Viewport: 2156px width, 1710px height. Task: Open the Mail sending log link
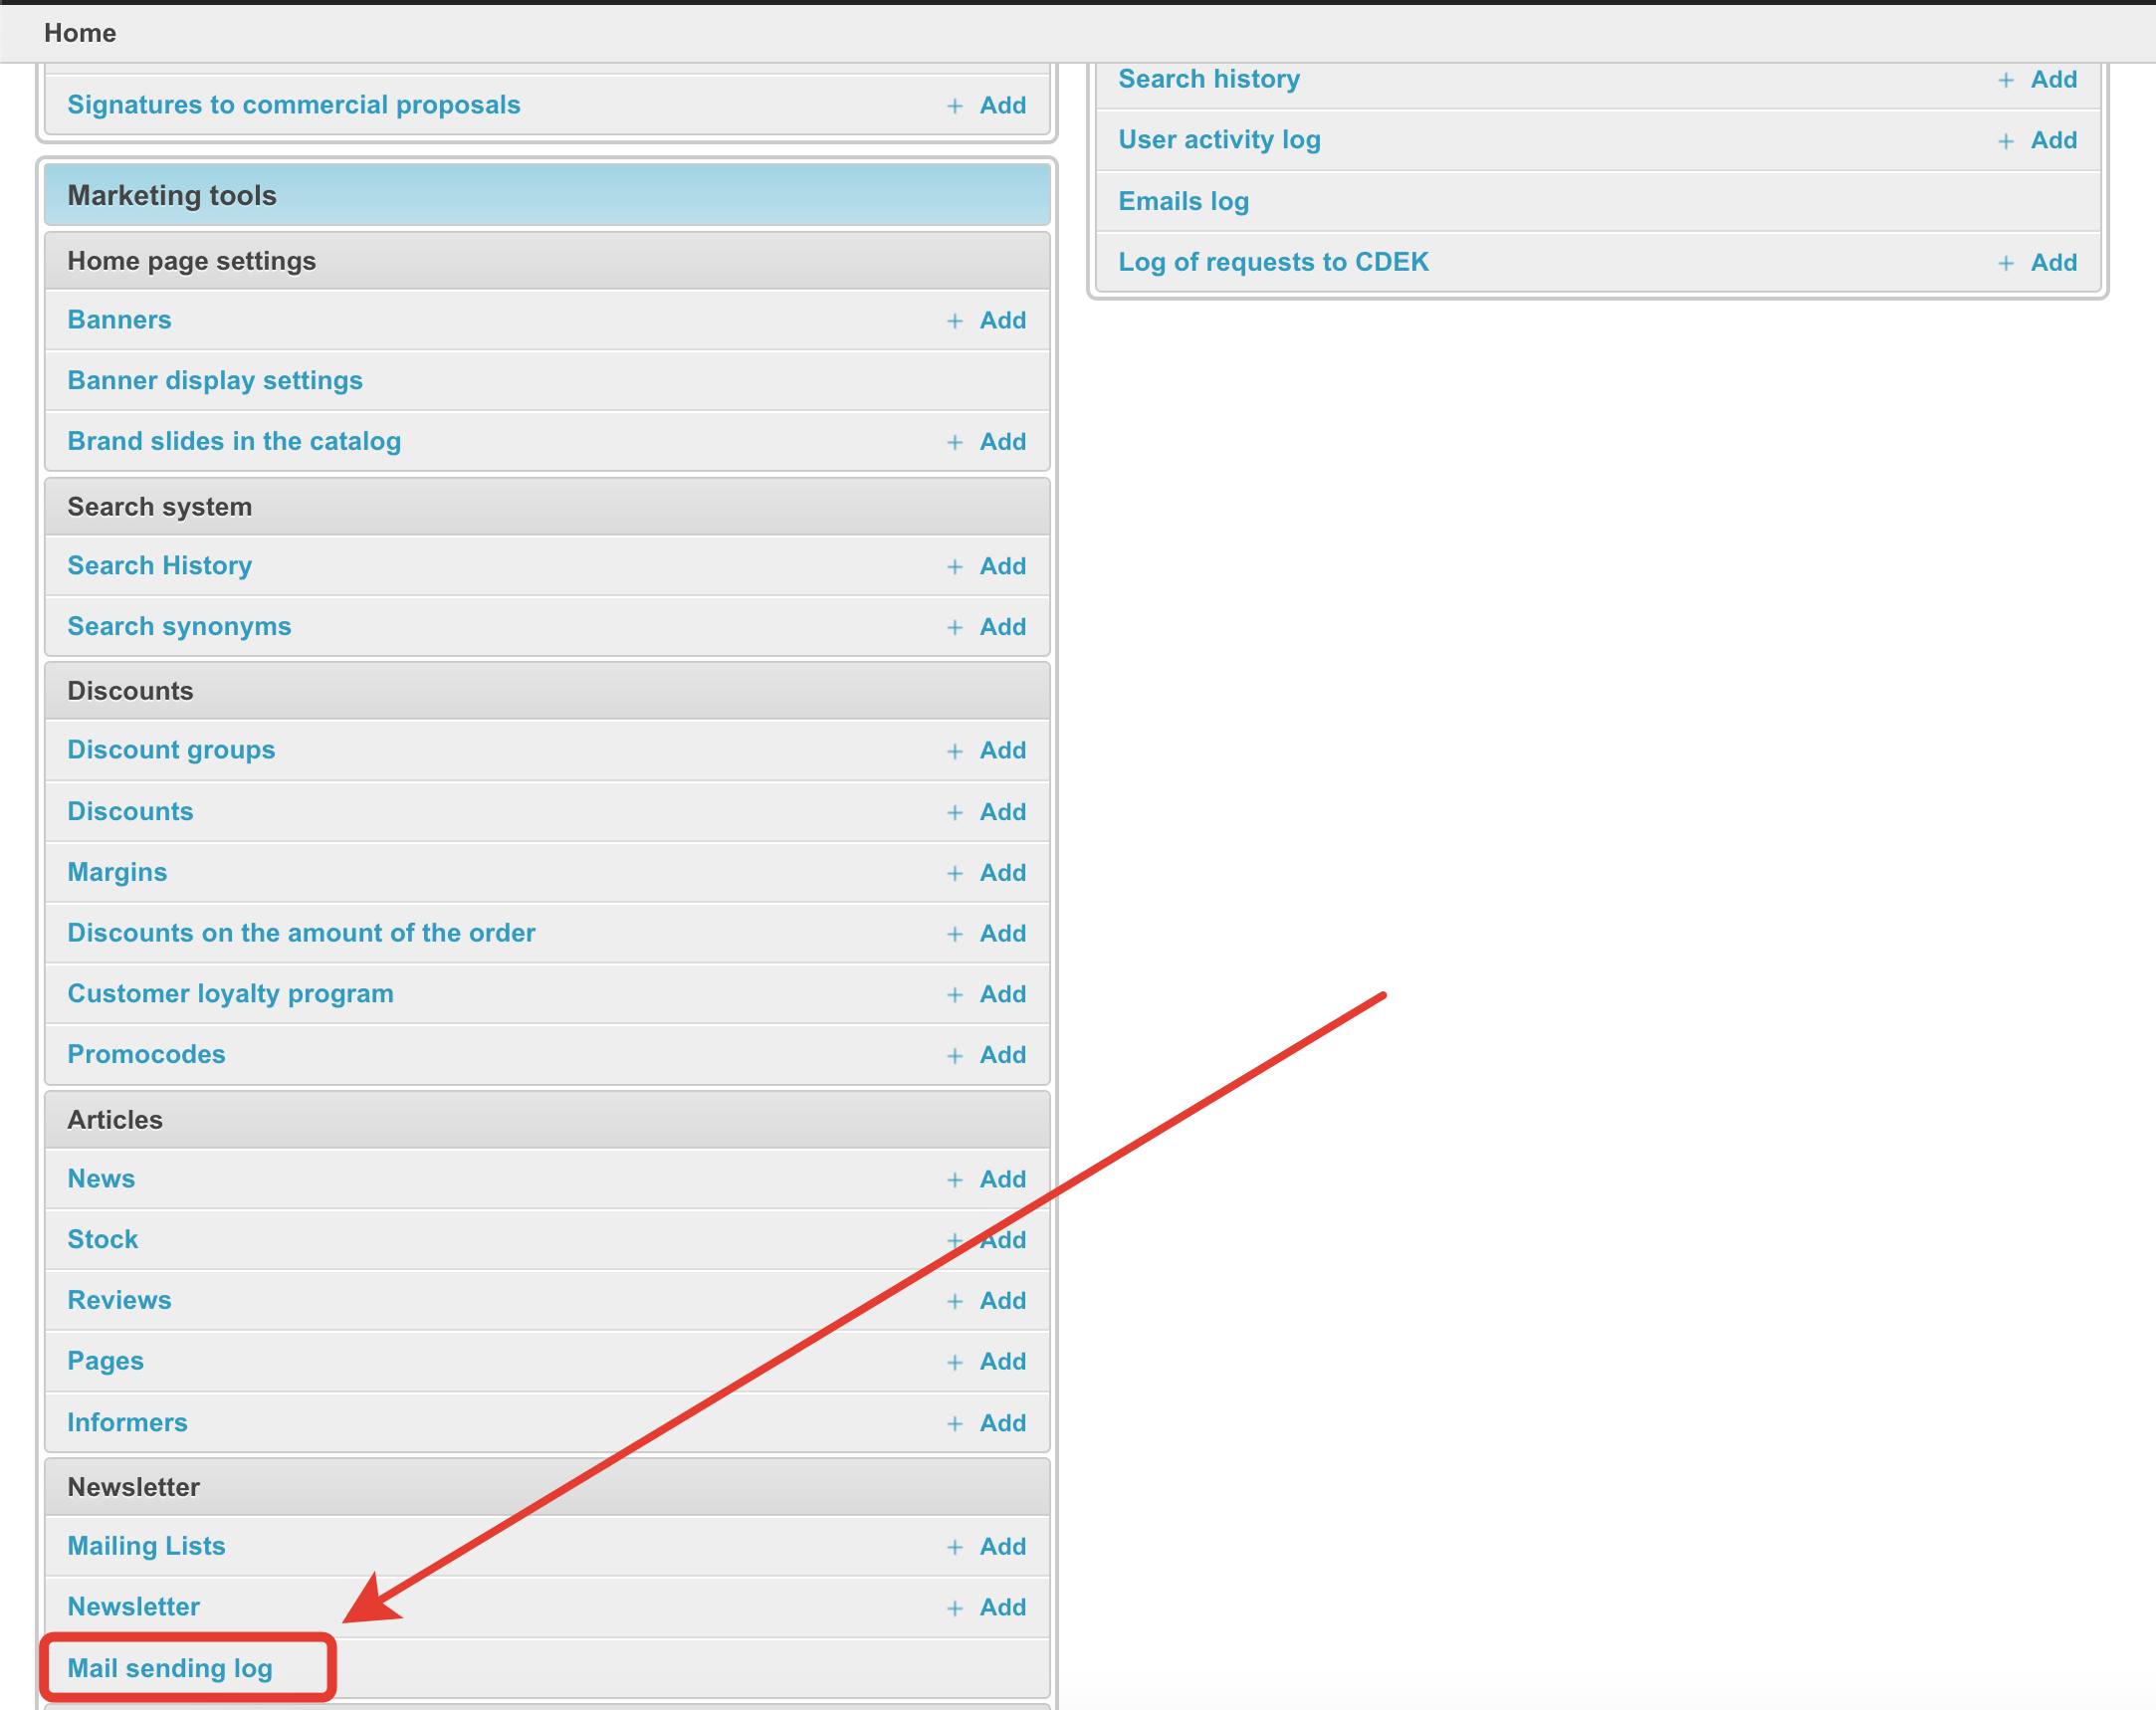click(170, 1668)
